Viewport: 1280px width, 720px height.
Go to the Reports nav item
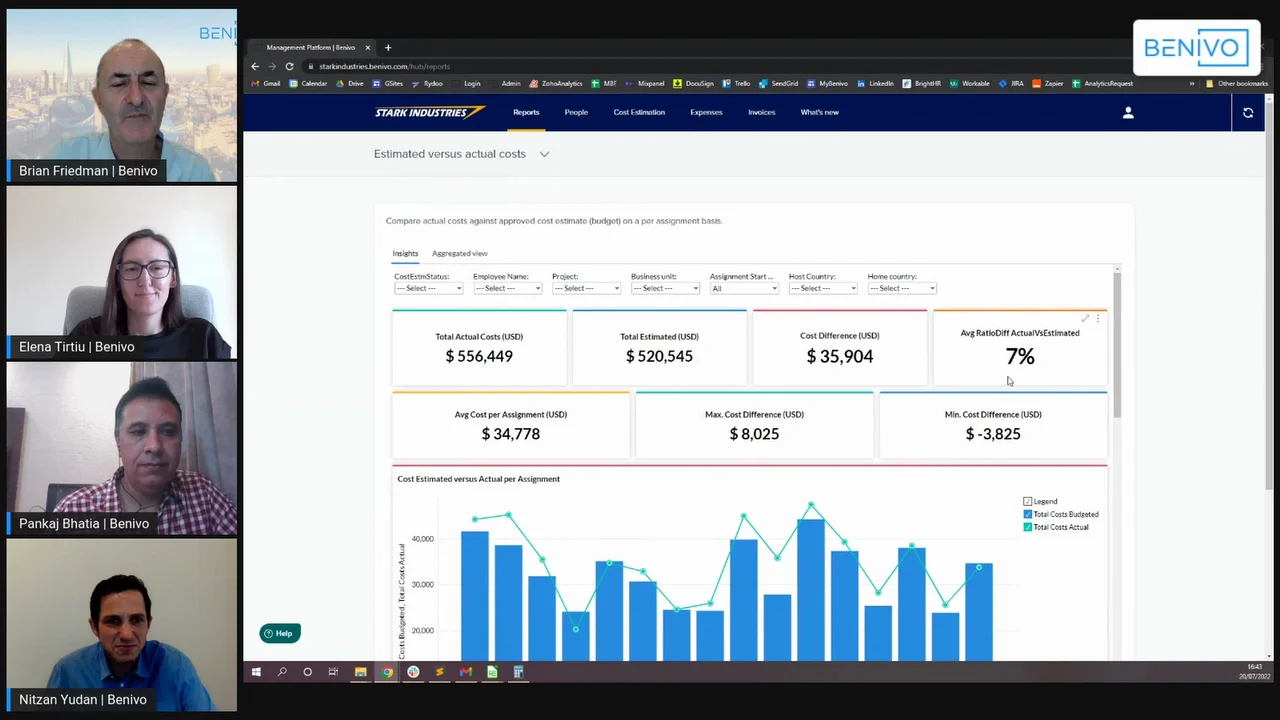coord(526,112)
